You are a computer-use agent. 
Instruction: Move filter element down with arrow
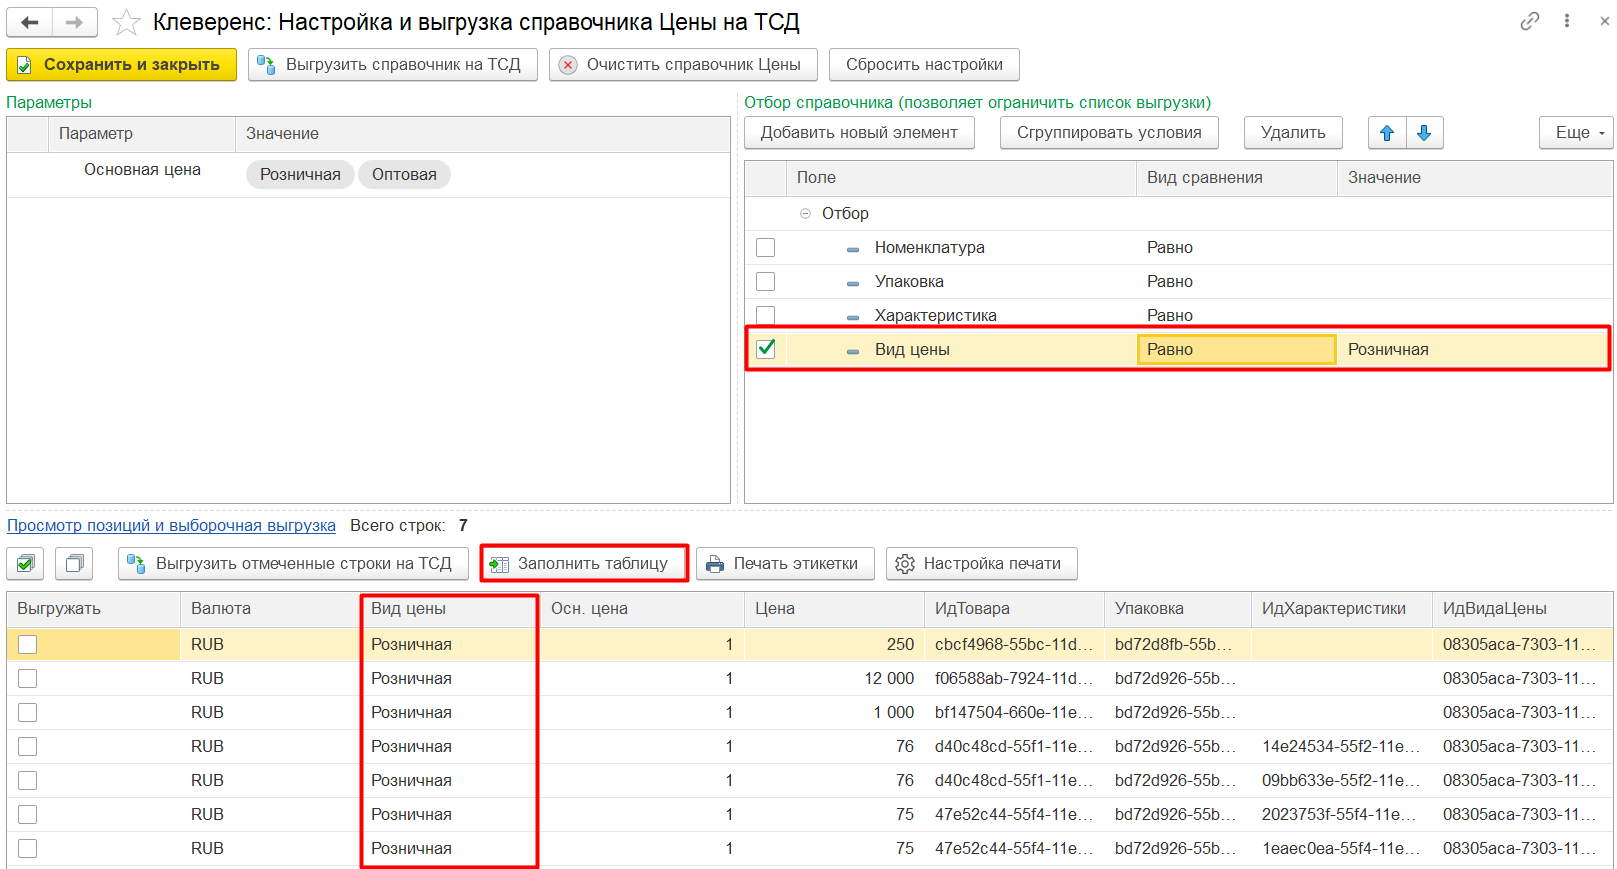point(1425,133)
